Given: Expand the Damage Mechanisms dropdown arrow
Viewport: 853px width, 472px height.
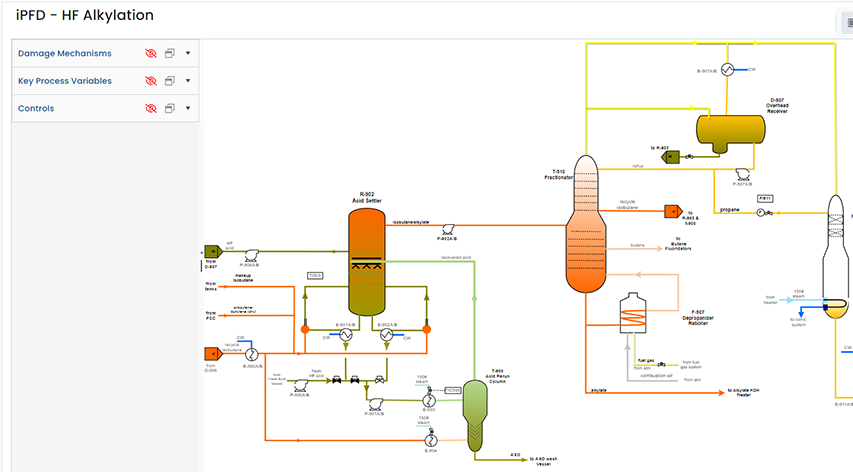Looking at the screenshot, I should click(x=188, y=53).
